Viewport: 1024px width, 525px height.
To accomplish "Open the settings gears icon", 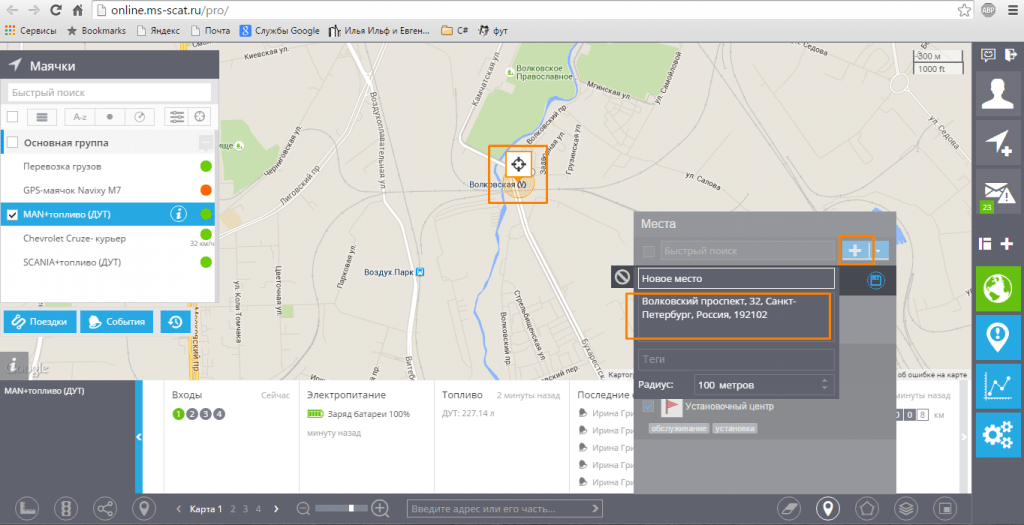I will click(997, 435).
